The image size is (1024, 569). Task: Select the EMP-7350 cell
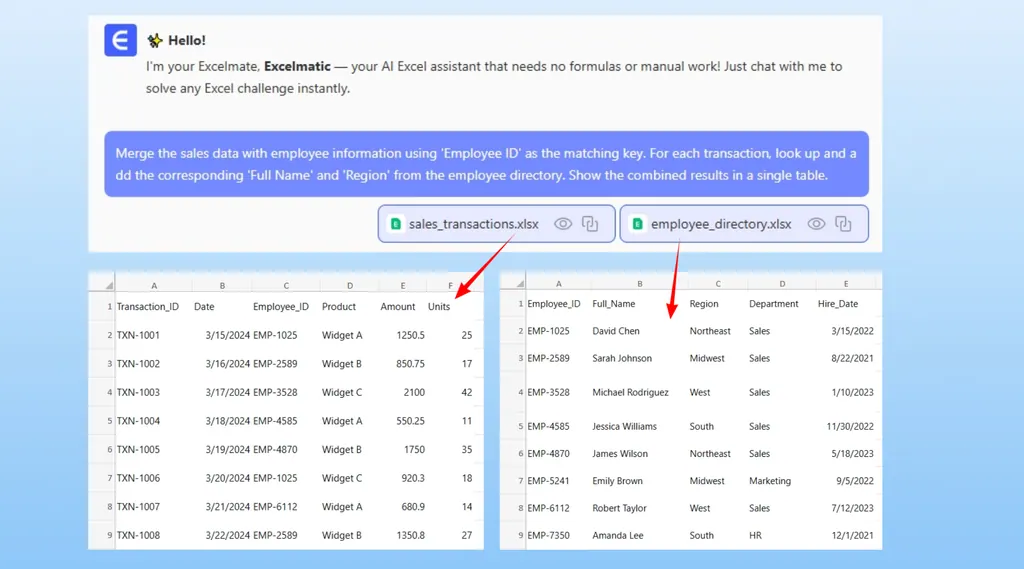click(548, 535)
